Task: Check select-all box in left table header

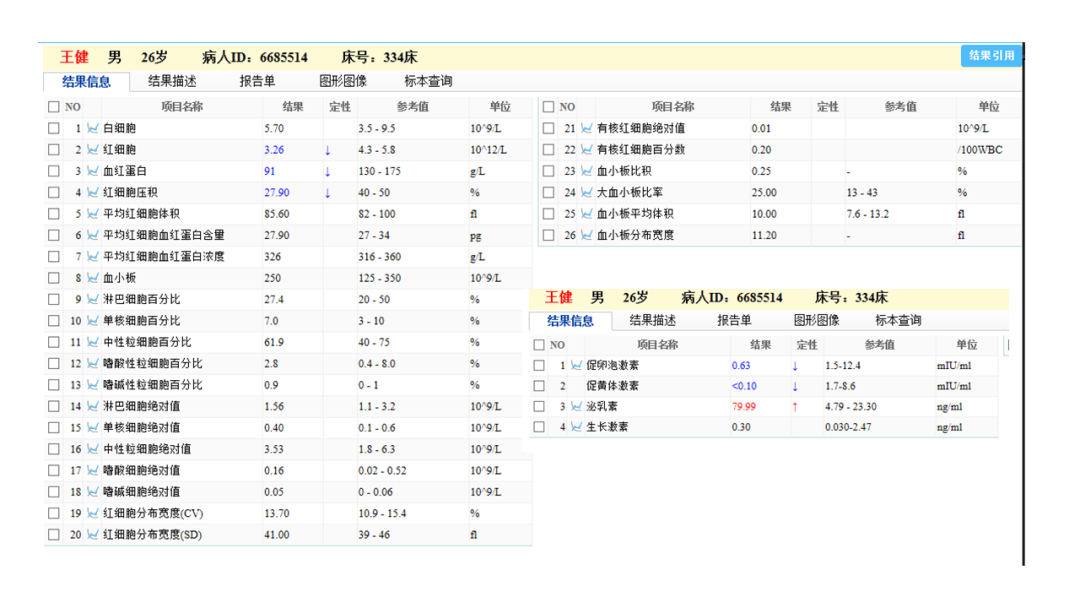Action: [x=54, y=107]
